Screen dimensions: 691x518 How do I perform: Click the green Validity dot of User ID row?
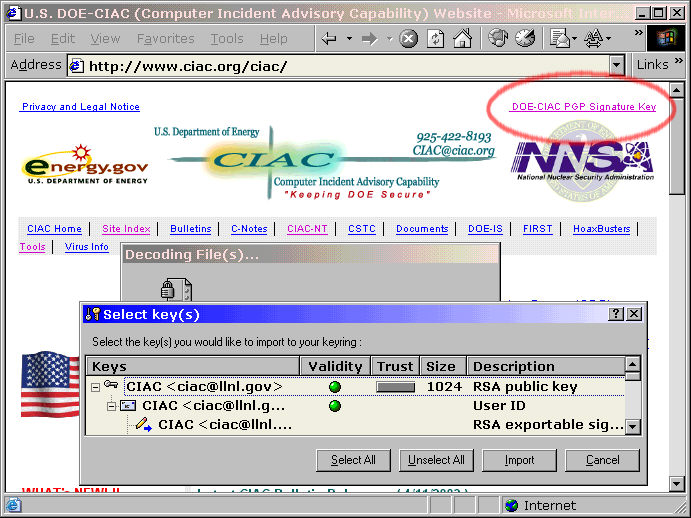pyautogui.click(x=335, y=406)
